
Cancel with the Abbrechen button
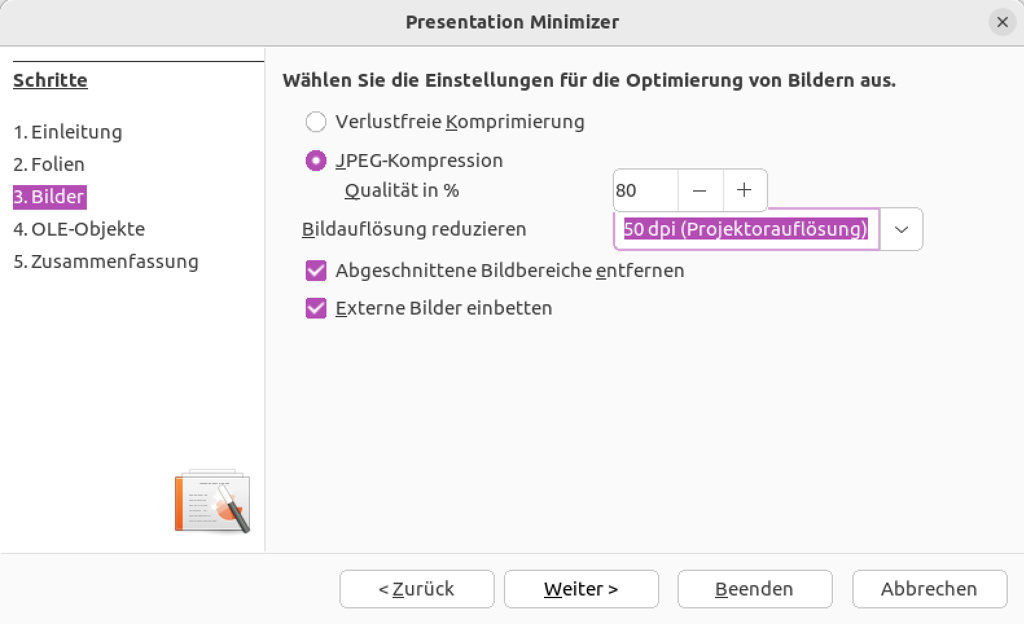(x=929, y=589)
